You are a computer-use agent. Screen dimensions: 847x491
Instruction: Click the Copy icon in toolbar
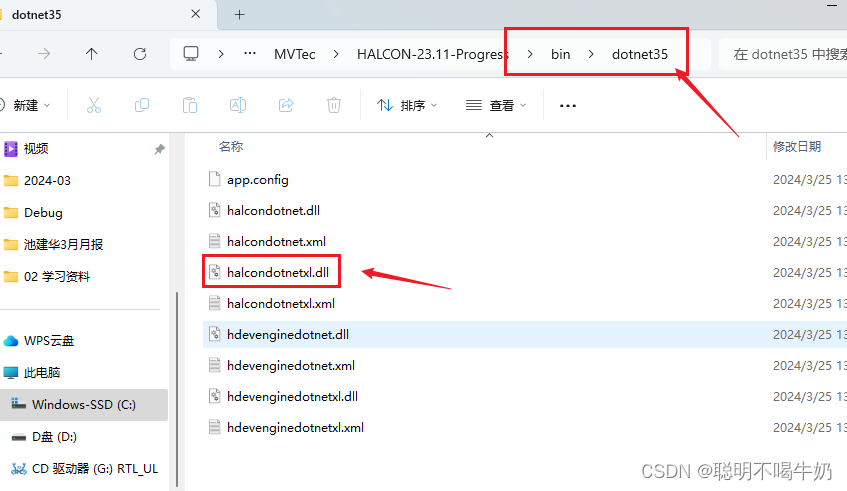pyautogui.click(x=142, y=105)
